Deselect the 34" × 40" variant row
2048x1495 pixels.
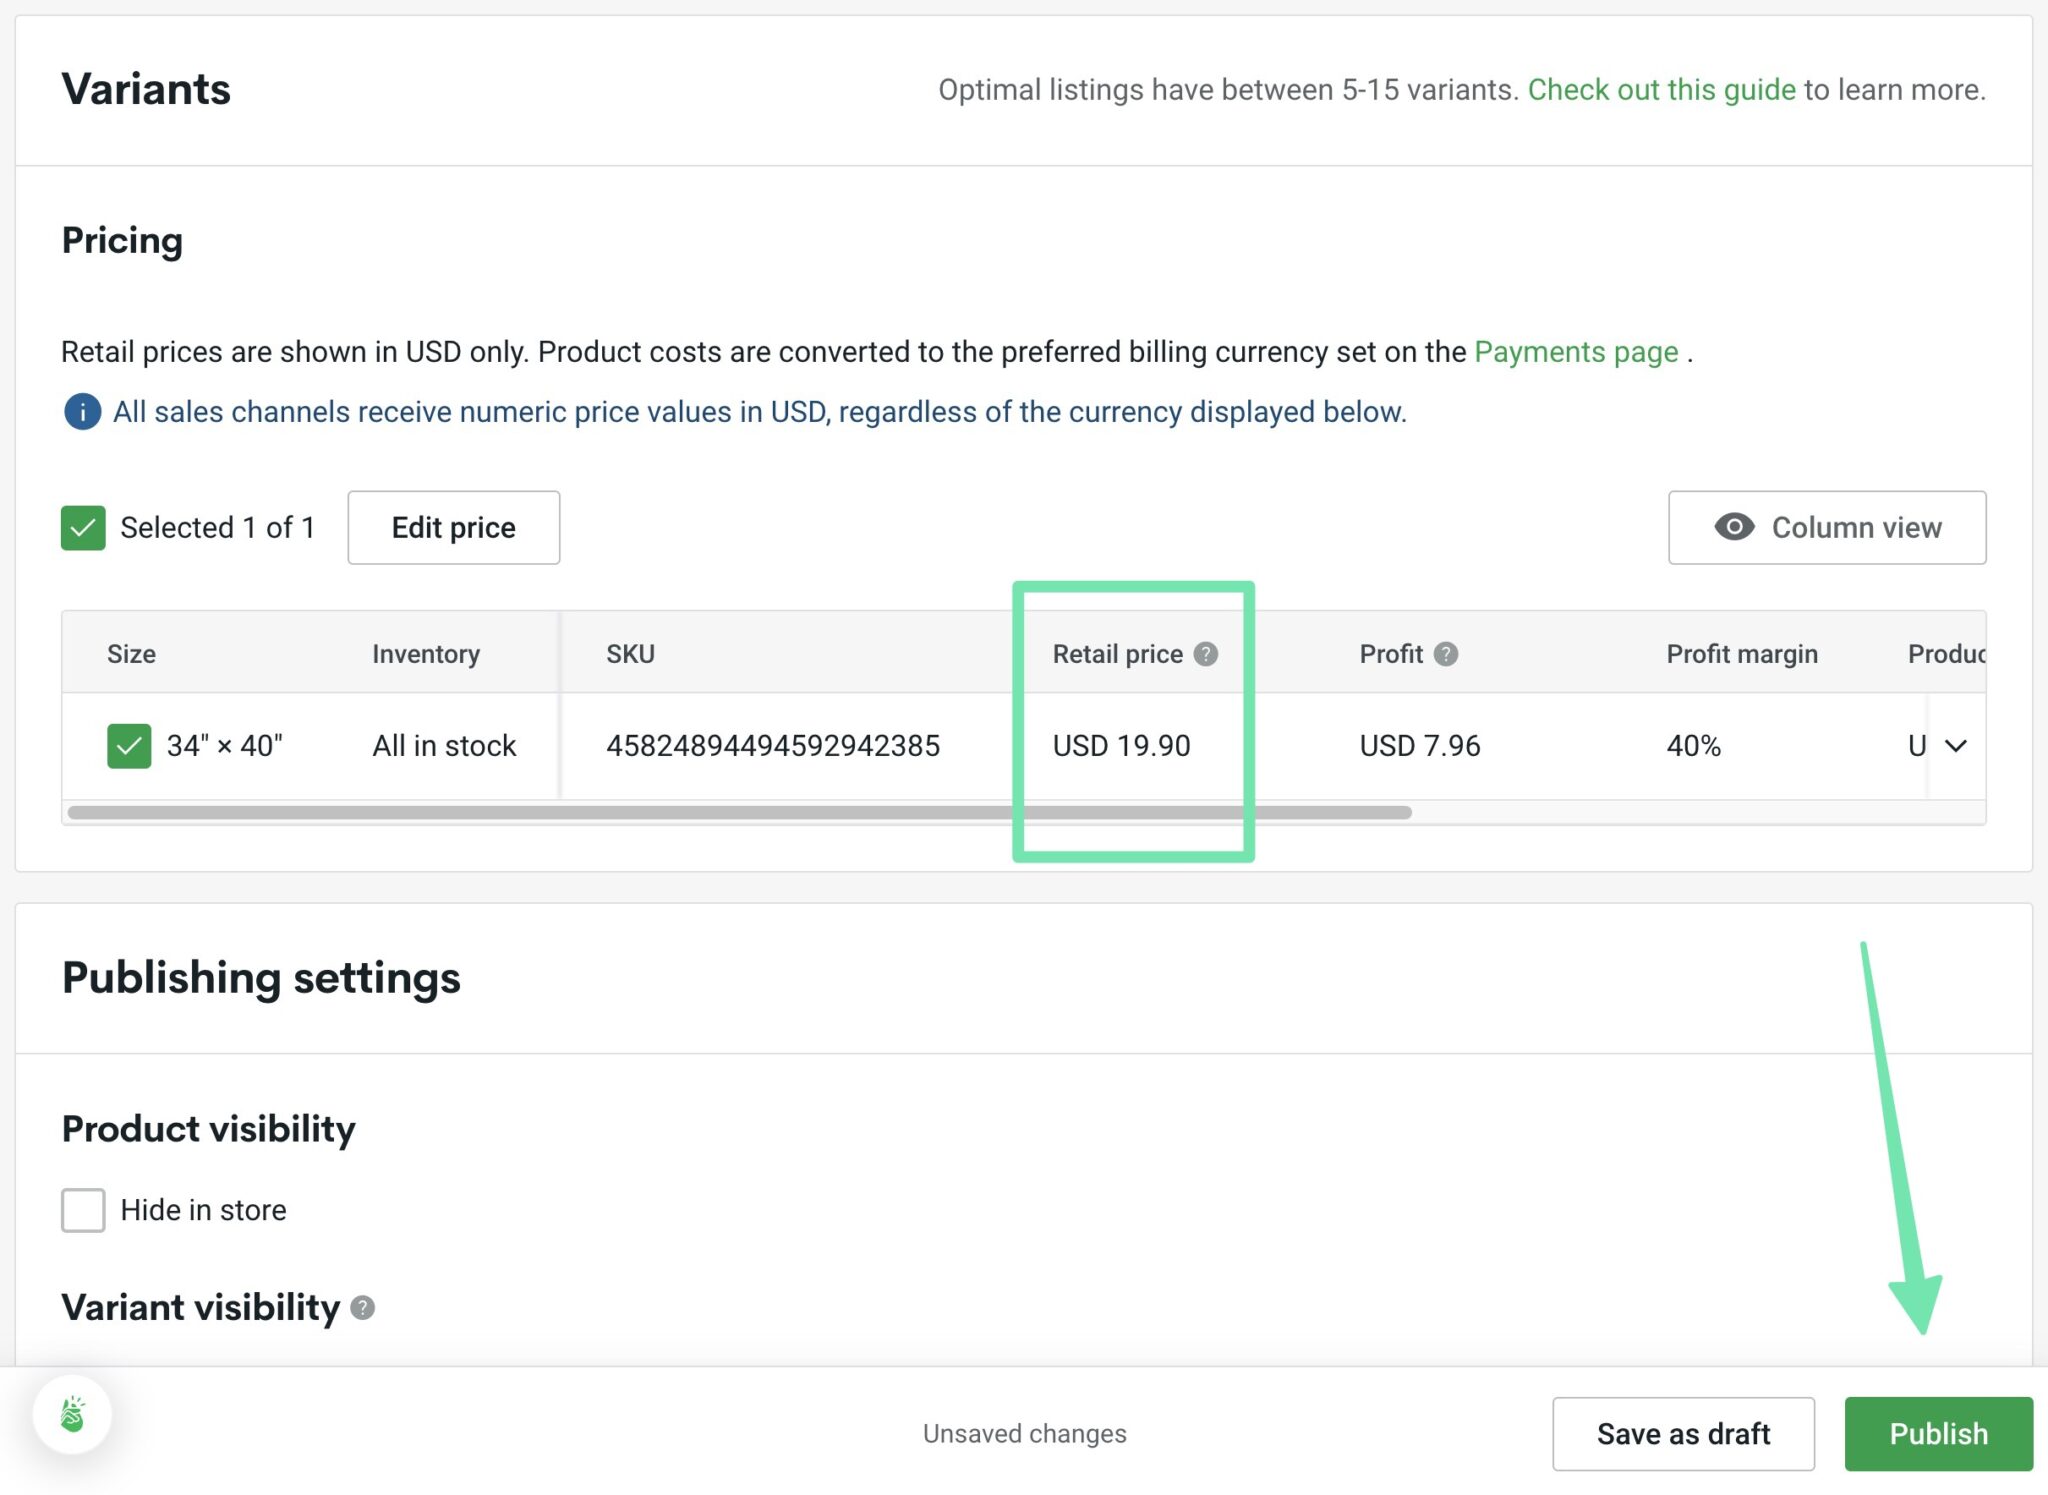[127, 745]
